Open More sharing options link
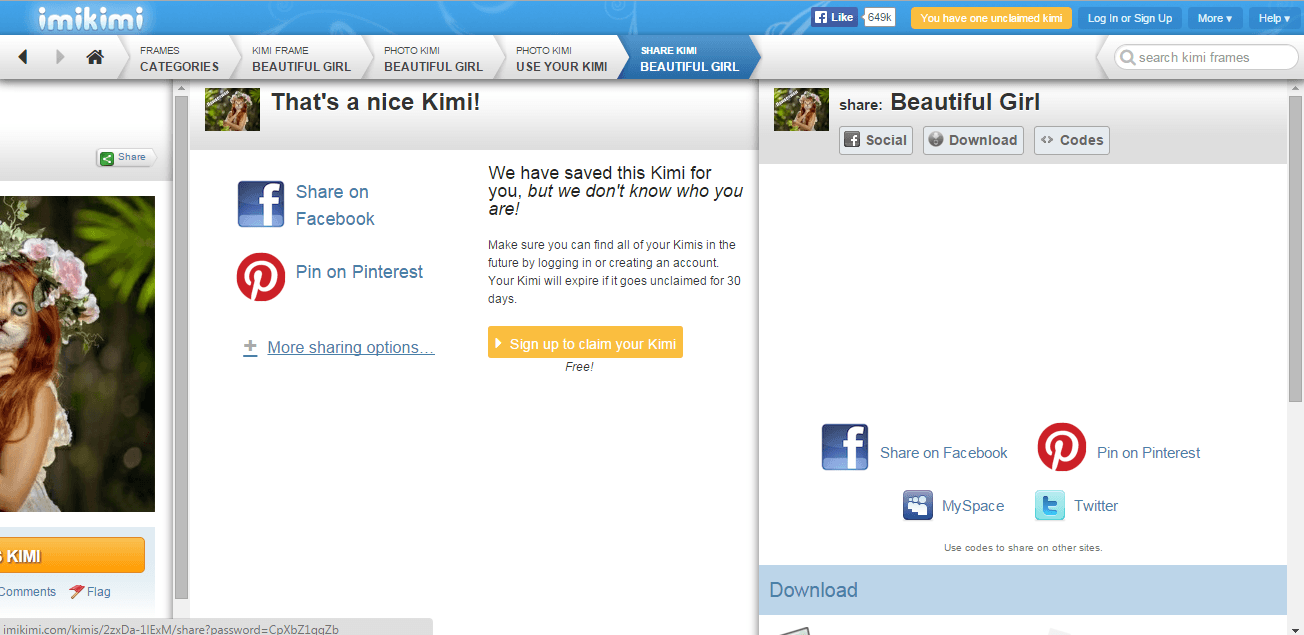The height and width of the screenshot is (635, 1304). pos(351,348)
